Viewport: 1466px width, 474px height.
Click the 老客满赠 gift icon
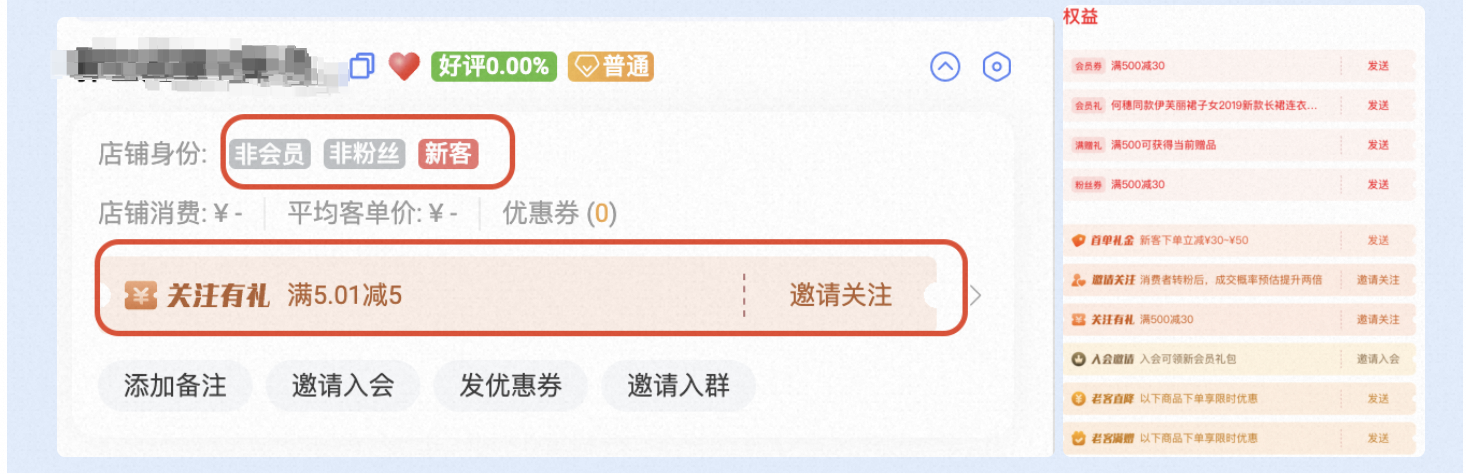[1078, 438]
